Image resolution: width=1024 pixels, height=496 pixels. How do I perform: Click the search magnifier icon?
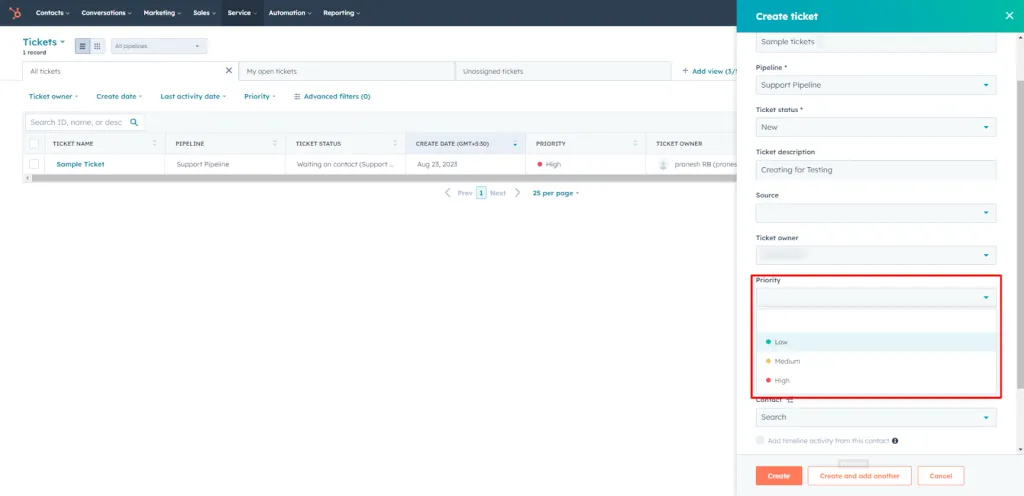point(134,122)
